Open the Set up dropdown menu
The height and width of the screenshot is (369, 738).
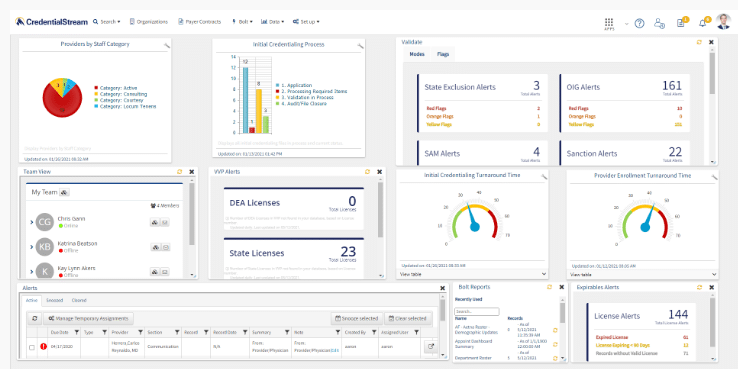[306, 22]
